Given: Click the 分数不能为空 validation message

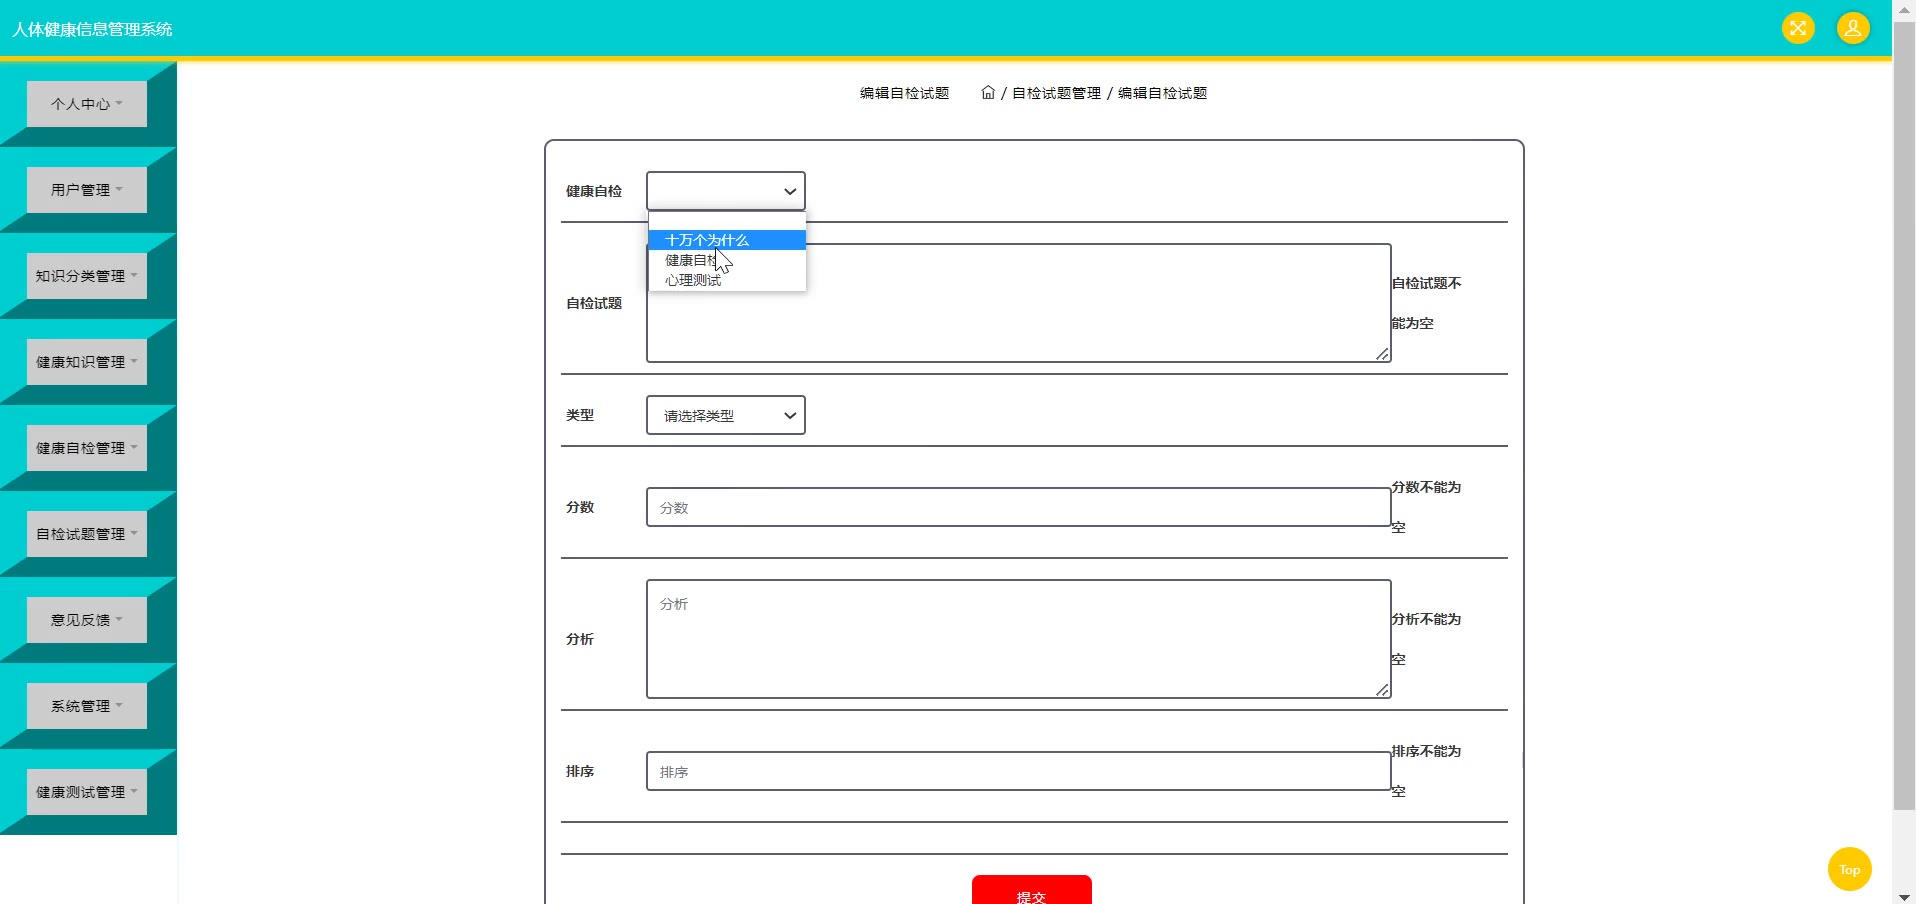Looking at the screenshot, I should tap(1427, 507).
